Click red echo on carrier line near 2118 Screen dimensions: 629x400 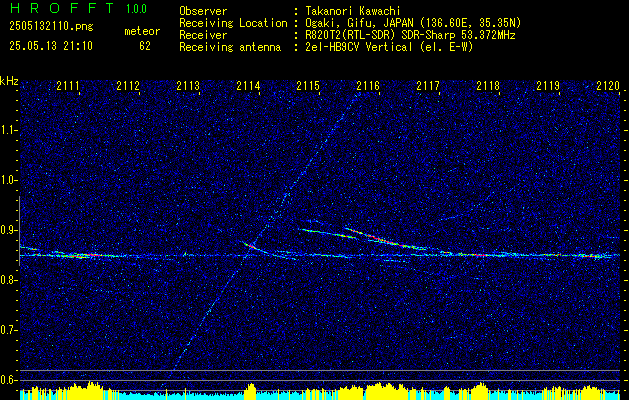(481, 255)
